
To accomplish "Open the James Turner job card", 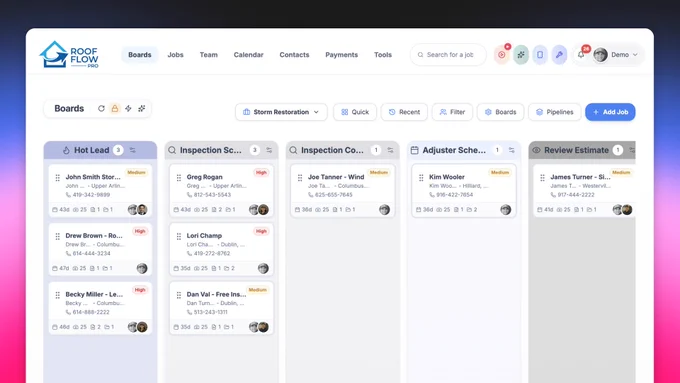I will [x=584, y=190].
